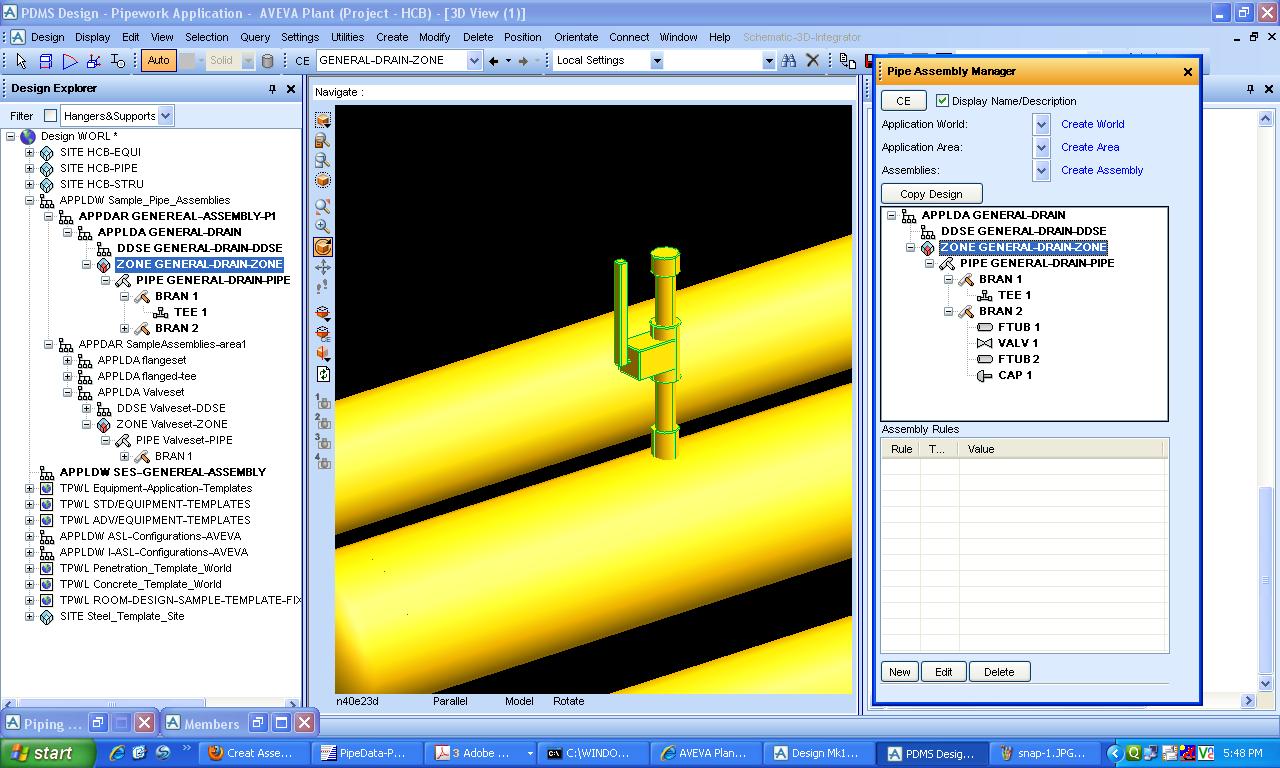
Task: Click the walk footsteps icon in 3D view
Action: coord(323,288)
